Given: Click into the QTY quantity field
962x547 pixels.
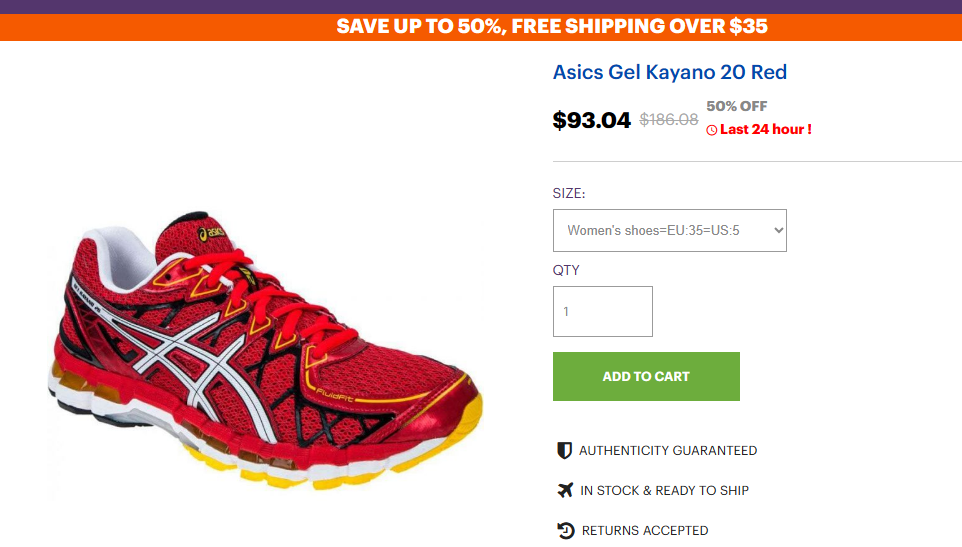Looking at the screenshot, I should click(x=602, y=312).
